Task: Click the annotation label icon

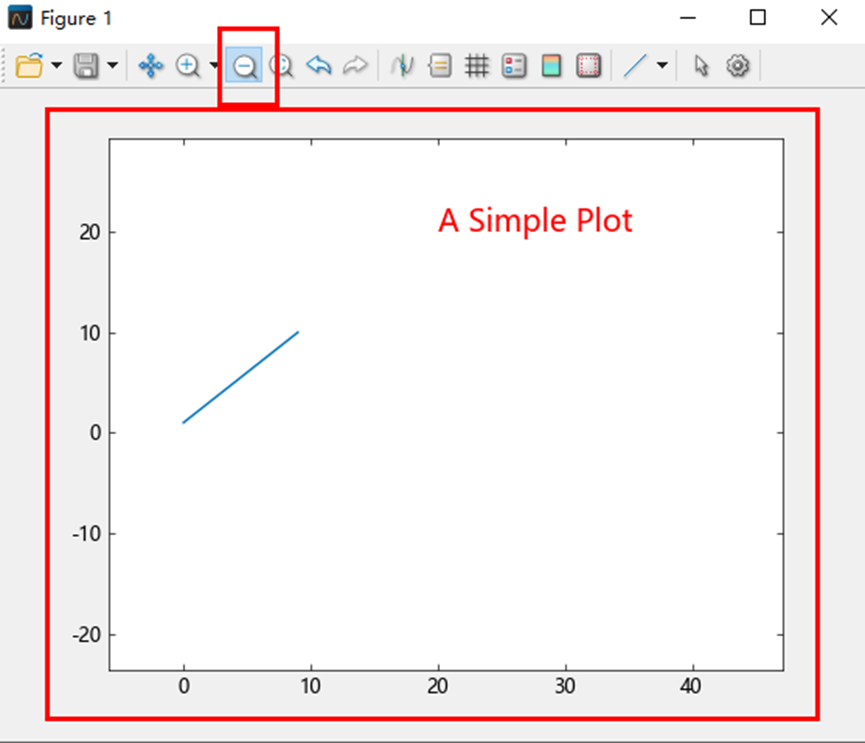Action: coord(440,66)
